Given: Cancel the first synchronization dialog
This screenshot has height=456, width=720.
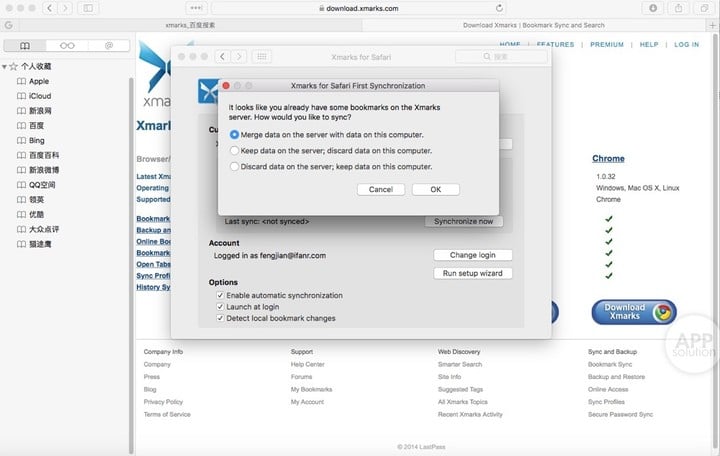Looking at the screenshot, I should [381, 189].
